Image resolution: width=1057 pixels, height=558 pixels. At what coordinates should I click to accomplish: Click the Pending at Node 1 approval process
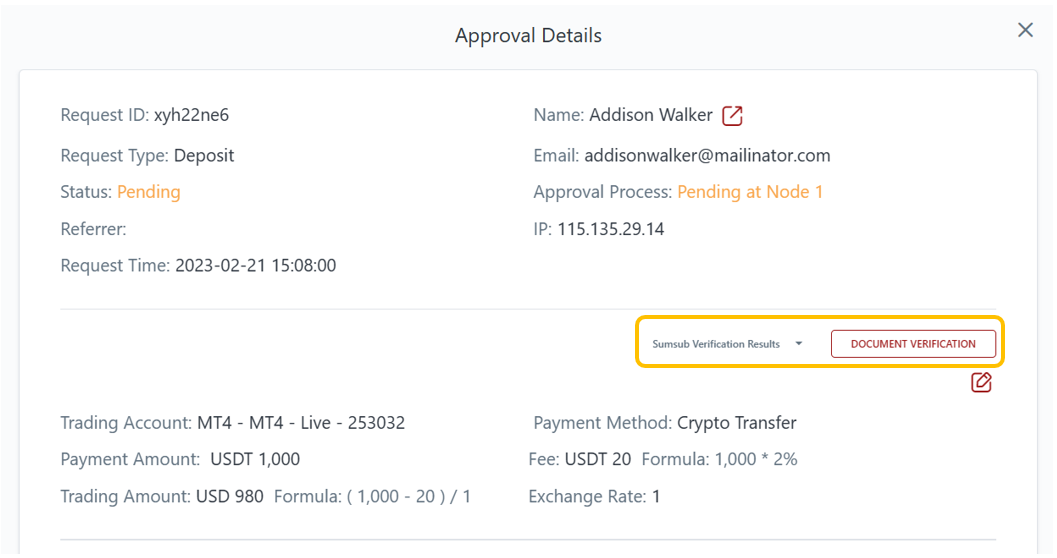(x=750, y=192)
